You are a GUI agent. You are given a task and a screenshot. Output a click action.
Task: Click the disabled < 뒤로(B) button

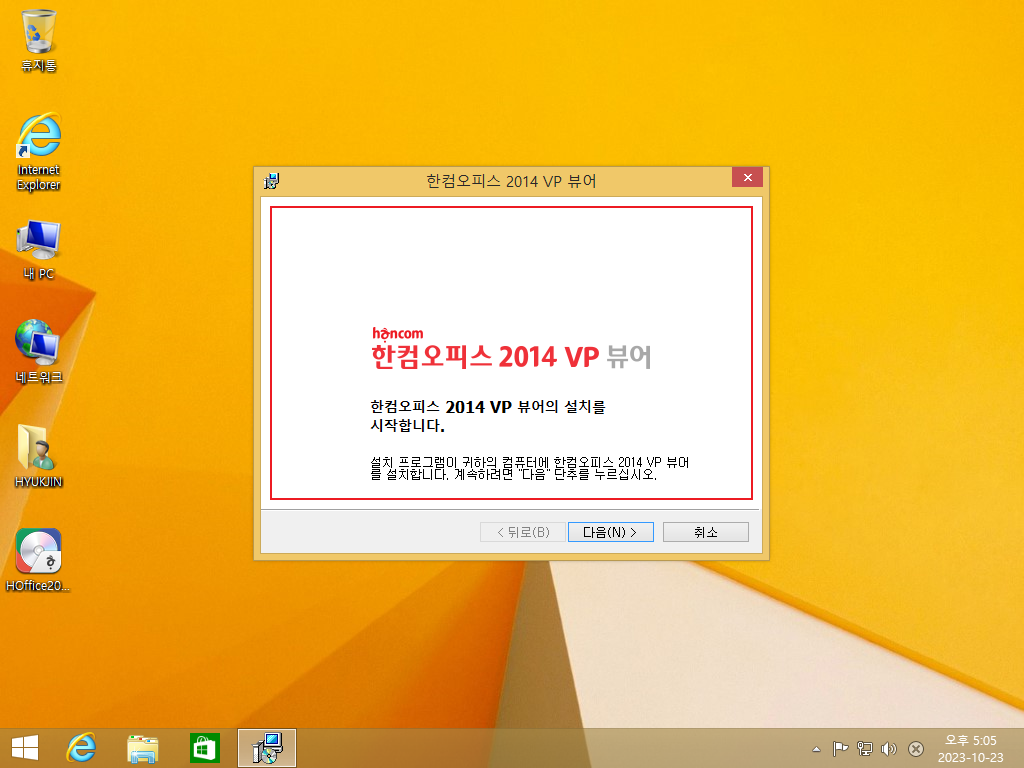coord(522,532)
